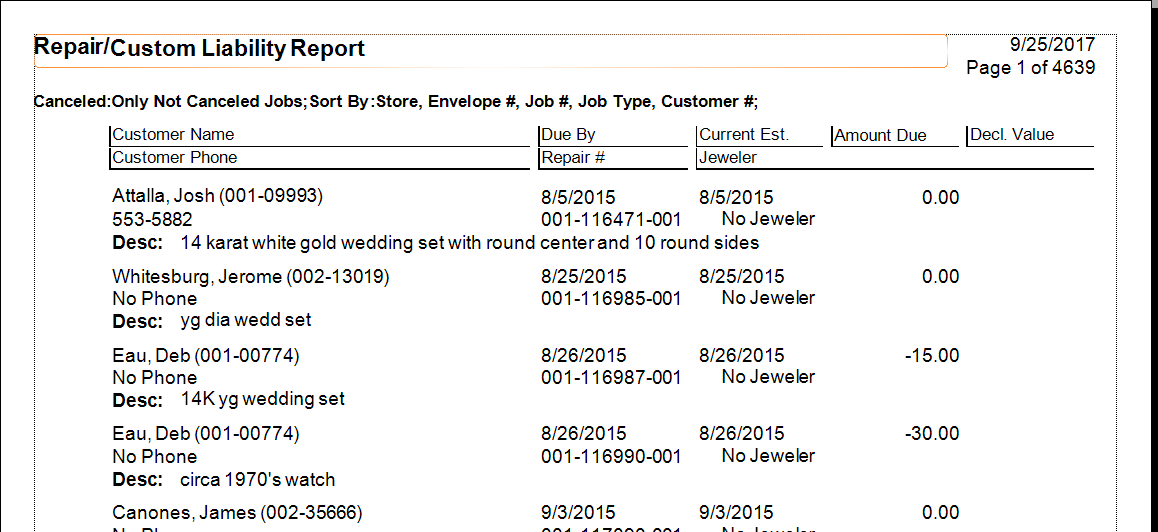
Task: Open repair number 001-116471-001
Action: pyautogui.click(x=611, y=219)
